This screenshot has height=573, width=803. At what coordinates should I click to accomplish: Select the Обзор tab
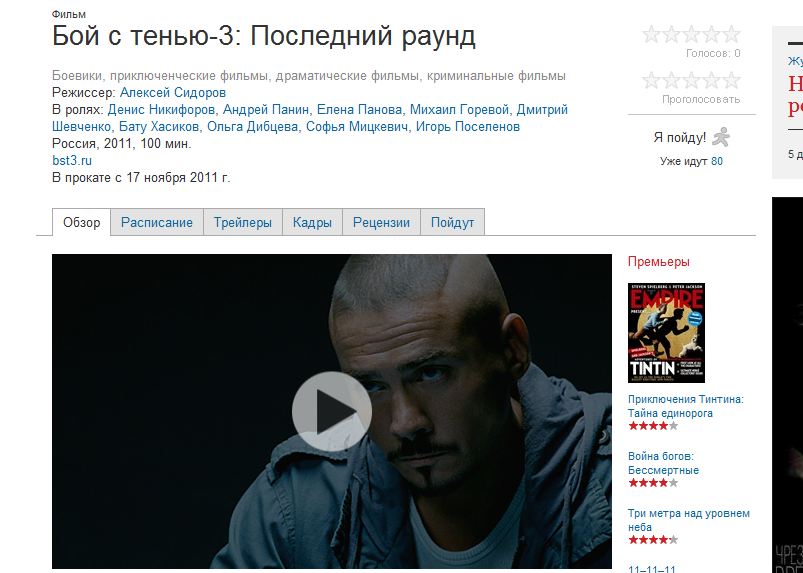tap(81, 223)
